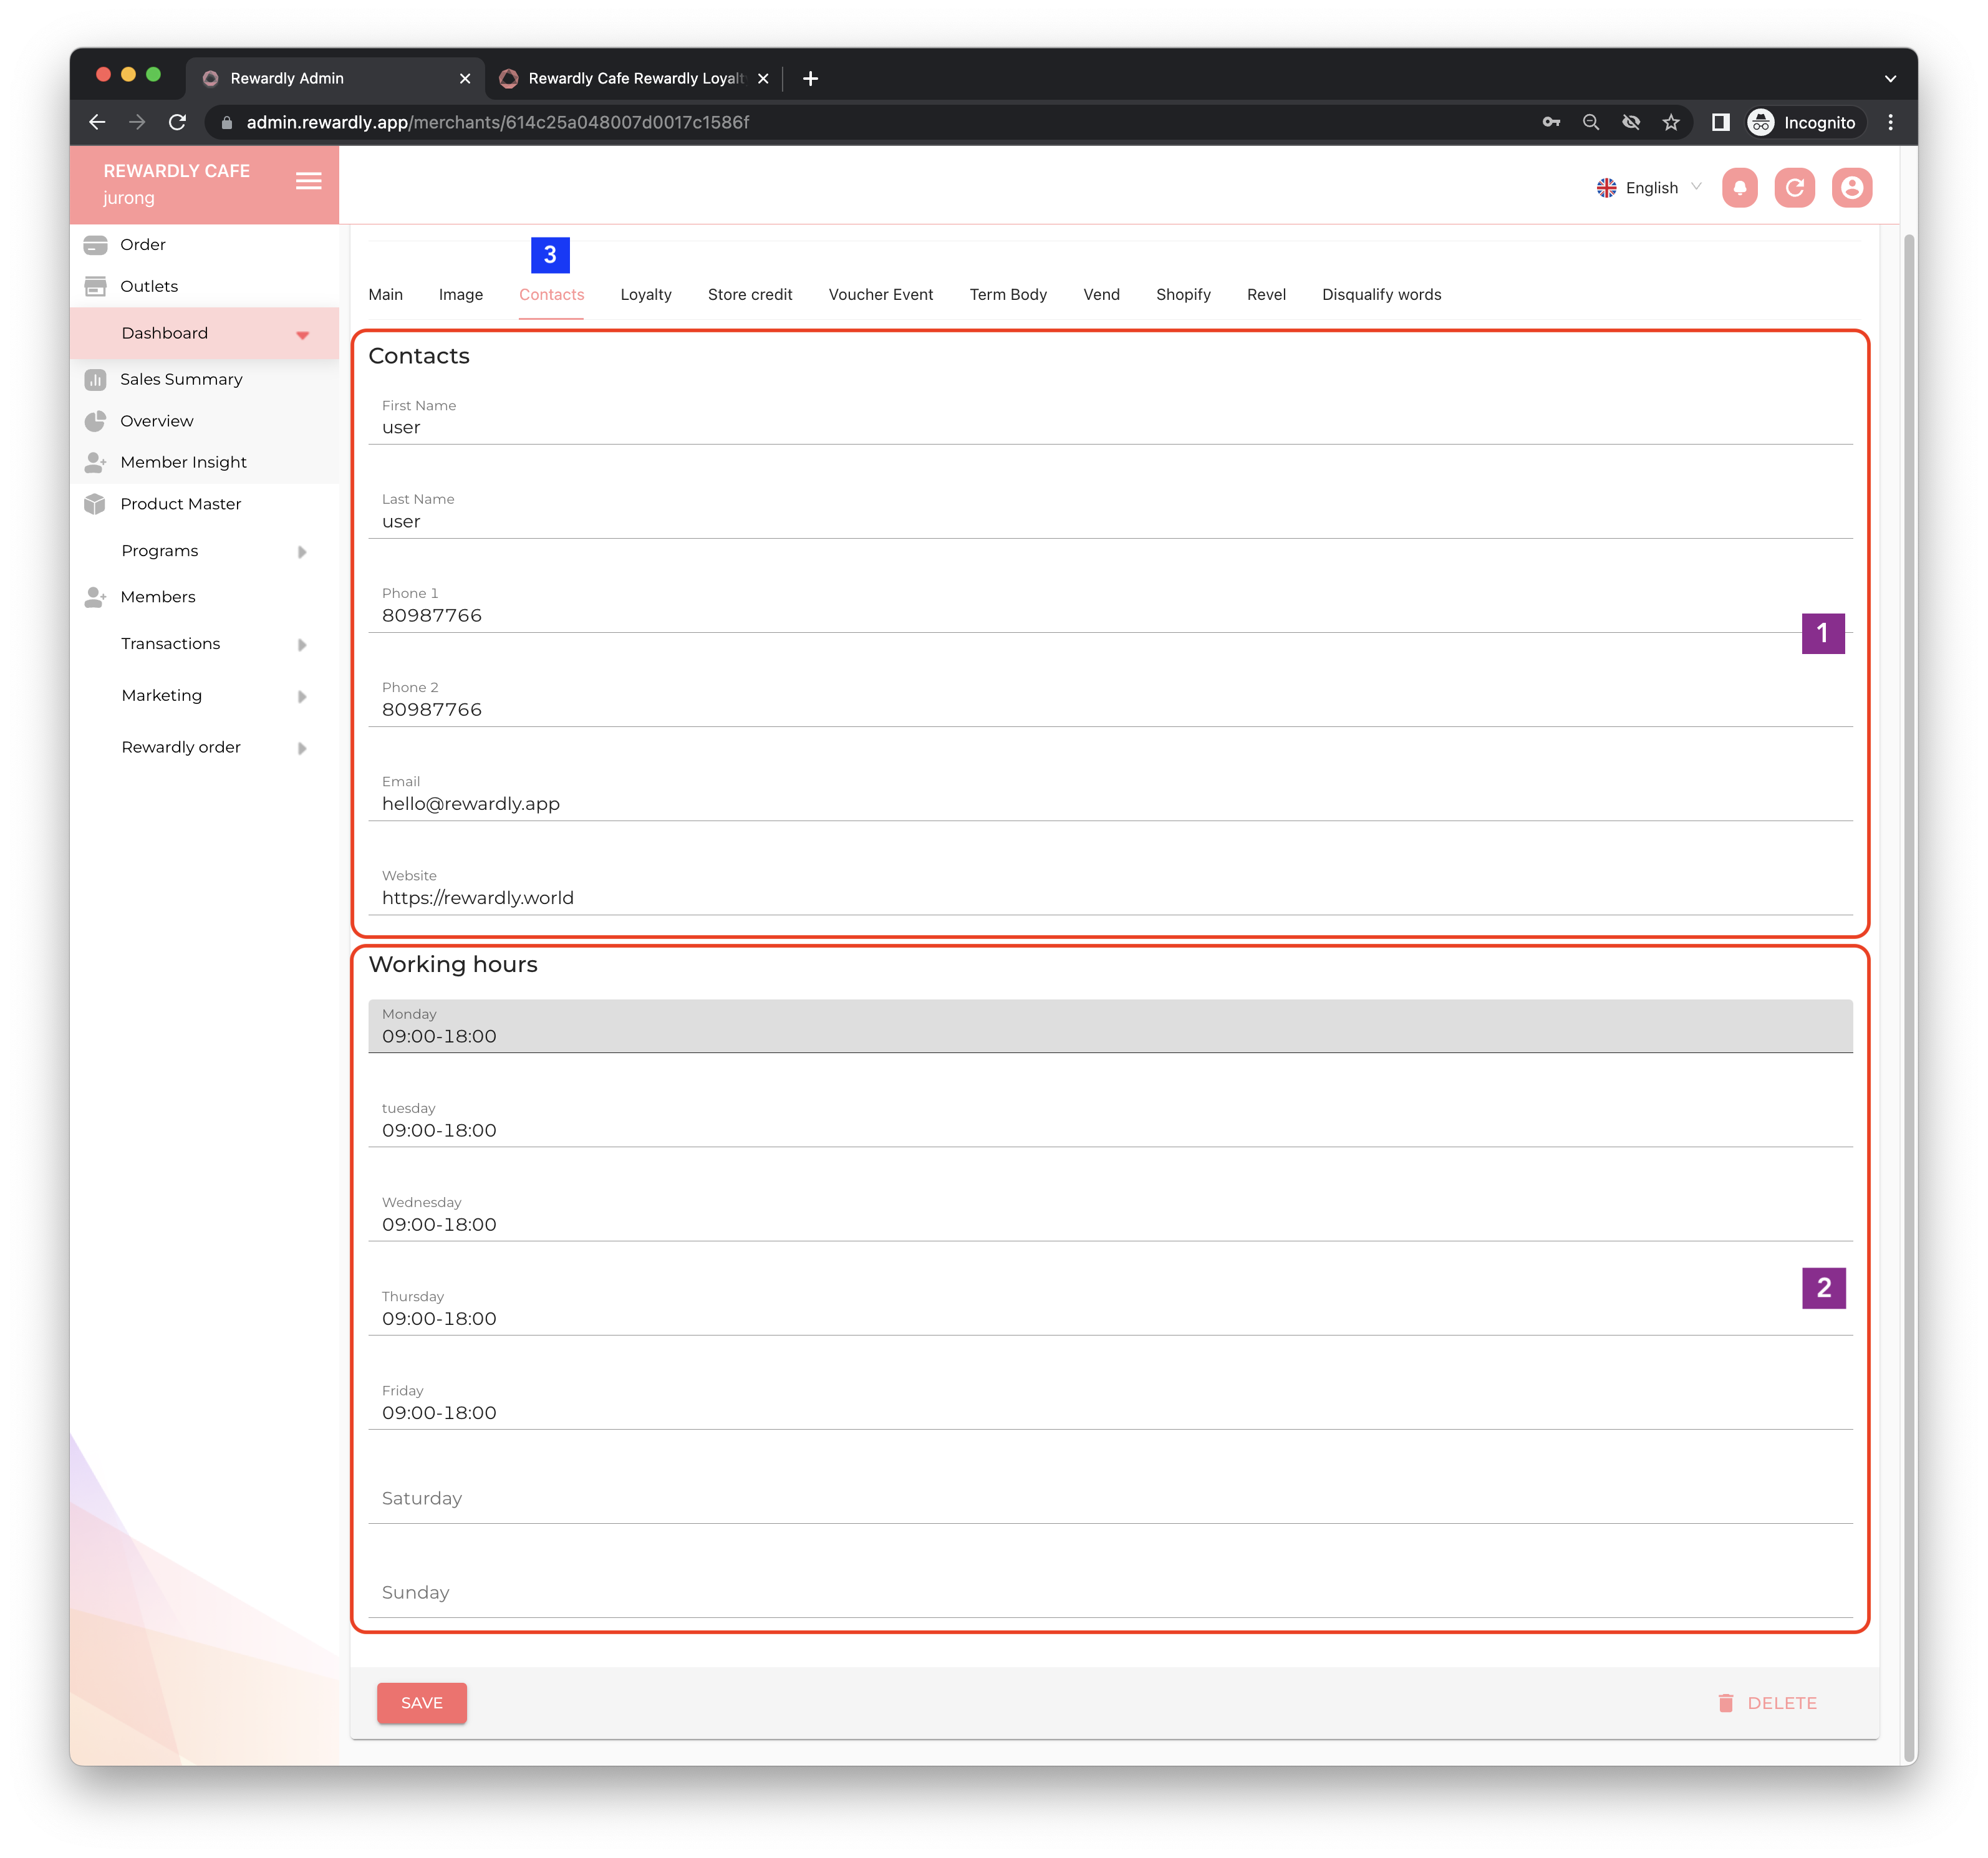Open the notifications bell
This screenshot has width=1988, height=1858.
[1739, 188]
